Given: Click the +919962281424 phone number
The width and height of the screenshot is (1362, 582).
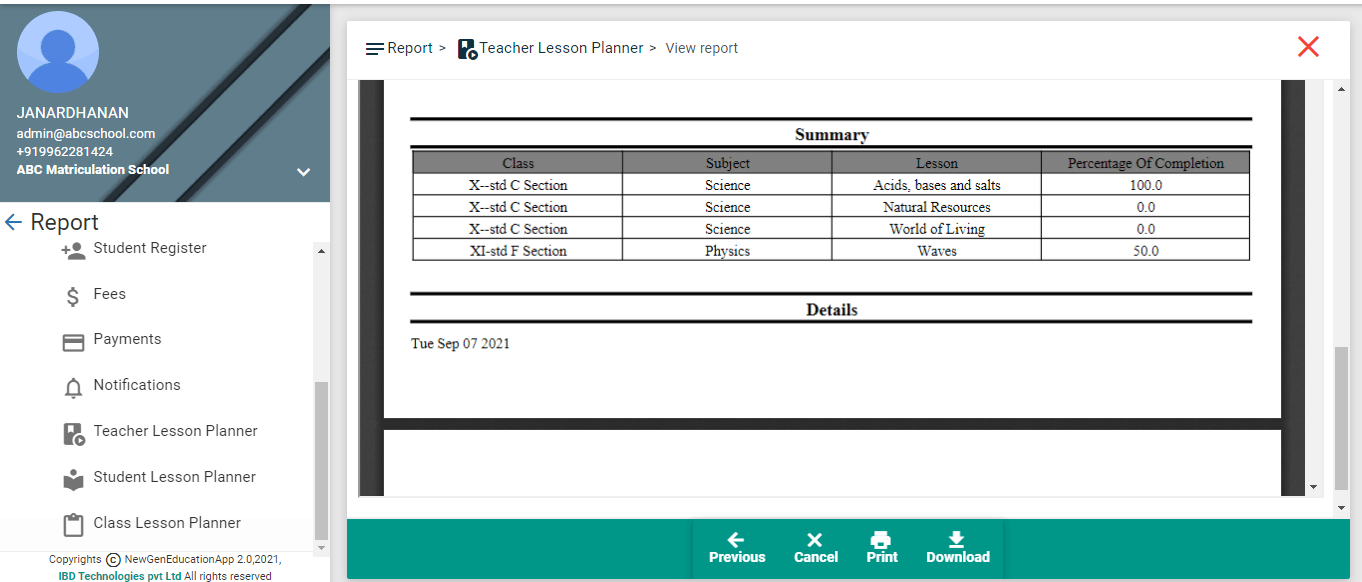Looking at the screenshot, I should [65, 152].
